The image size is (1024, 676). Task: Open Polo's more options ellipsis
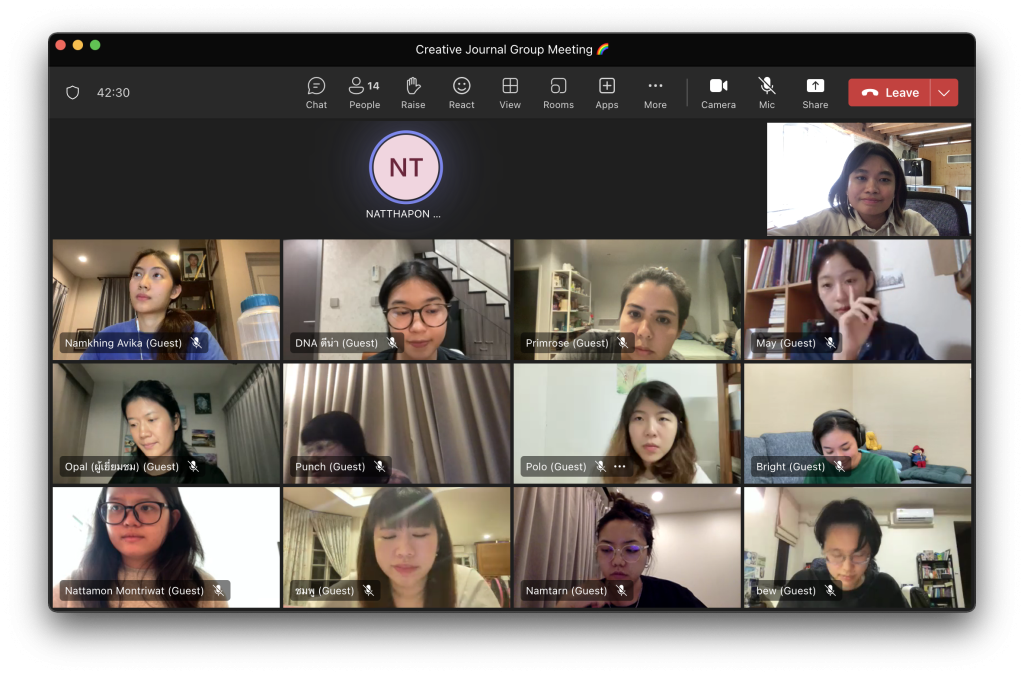pos(620,466)
